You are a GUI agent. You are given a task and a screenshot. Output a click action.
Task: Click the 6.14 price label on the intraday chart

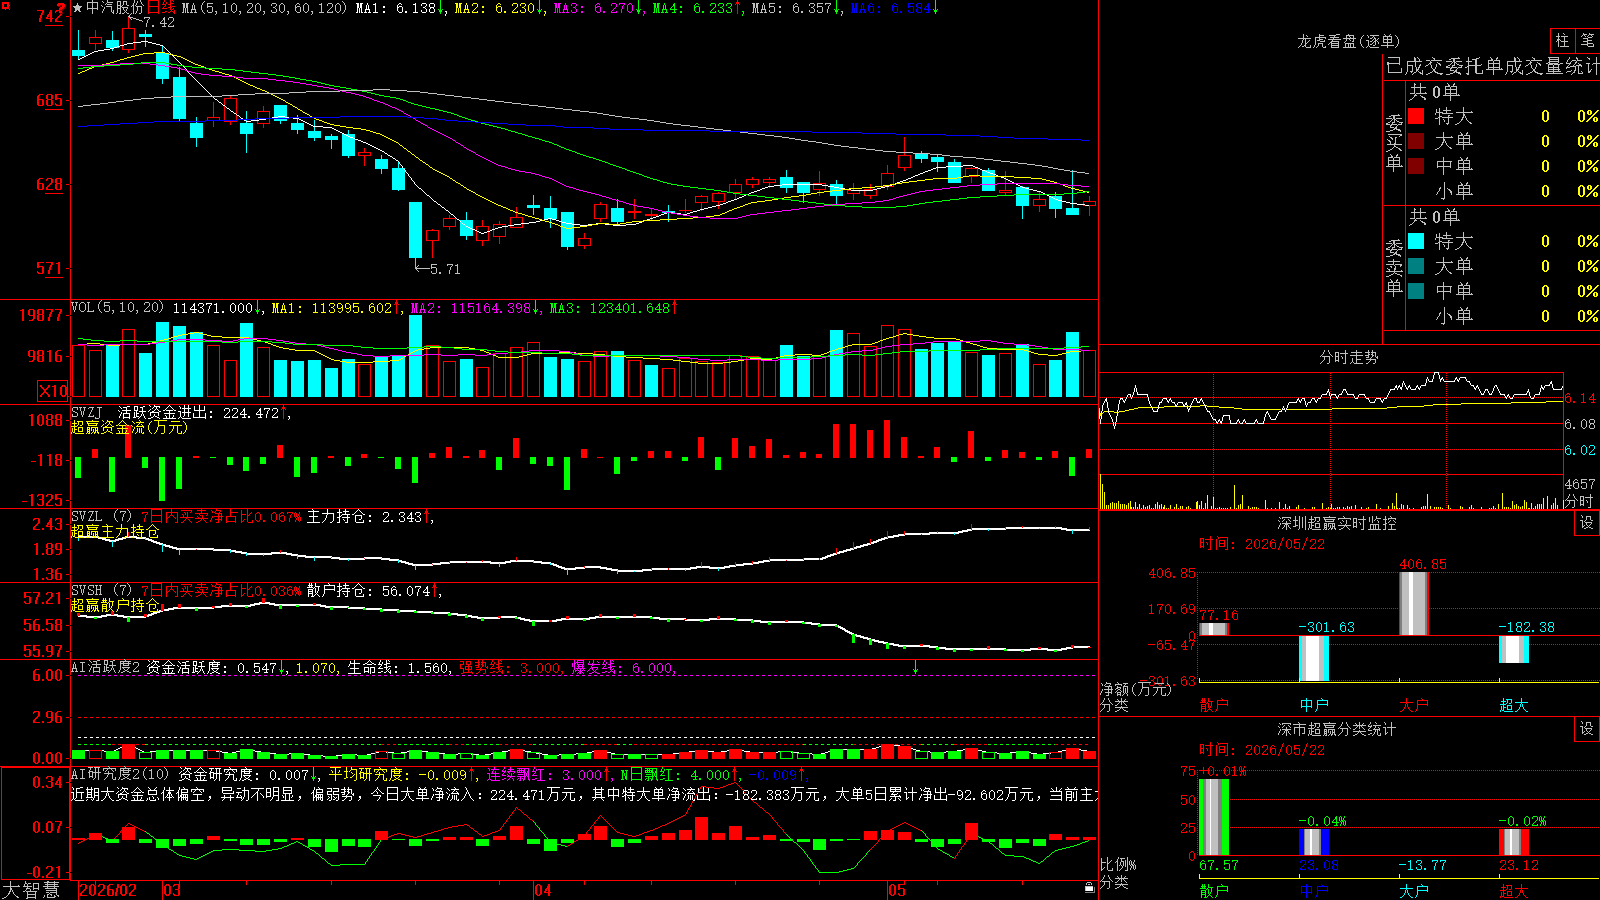pyautogui.click(x=1581, y=398)
